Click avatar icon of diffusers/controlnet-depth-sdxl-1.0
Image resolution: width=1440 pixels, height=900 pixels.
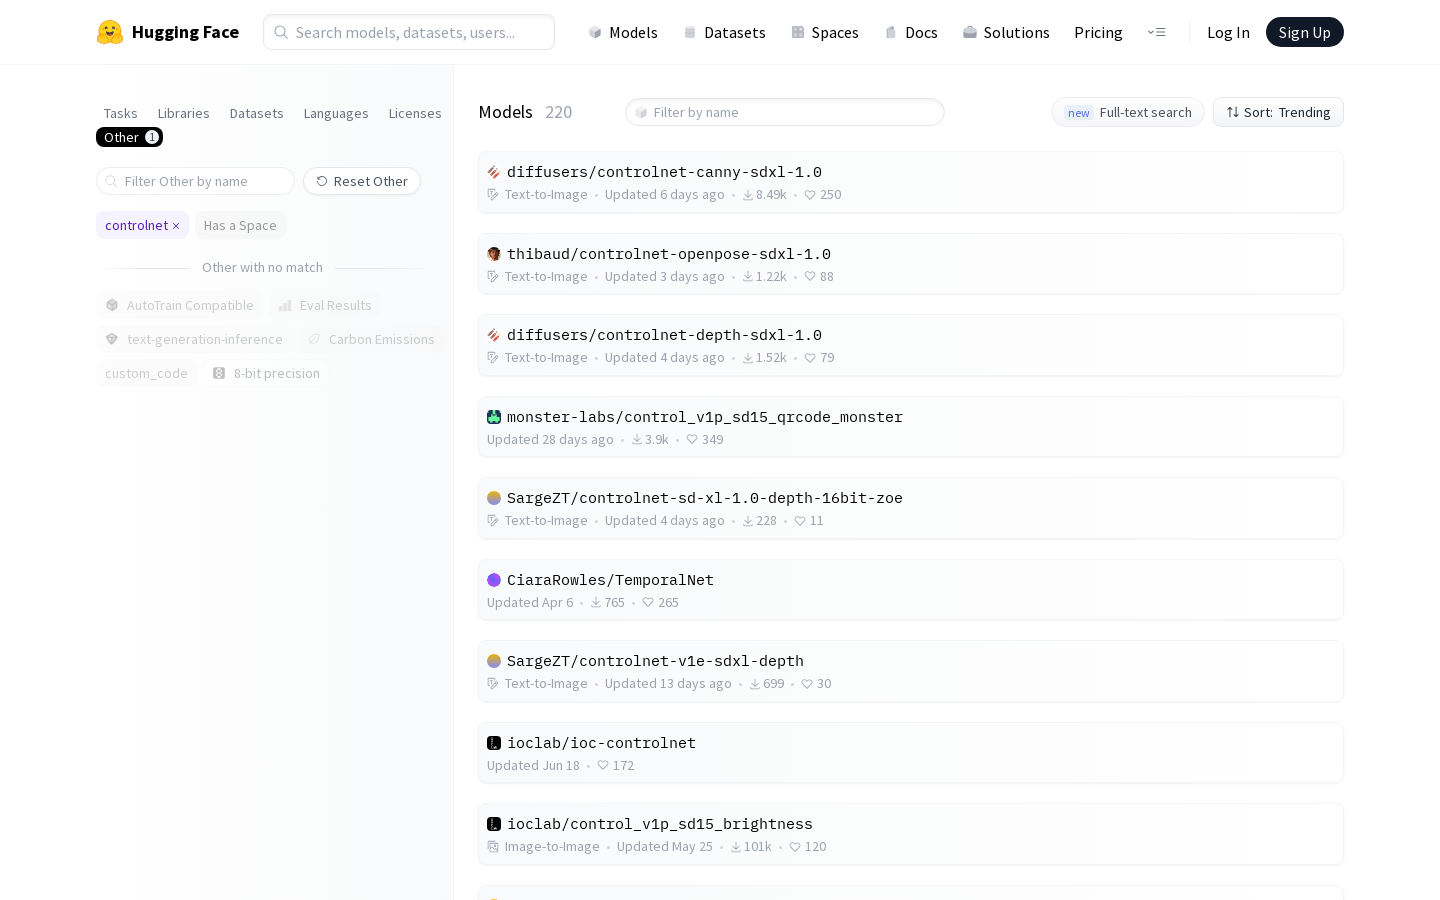[494, 335]
